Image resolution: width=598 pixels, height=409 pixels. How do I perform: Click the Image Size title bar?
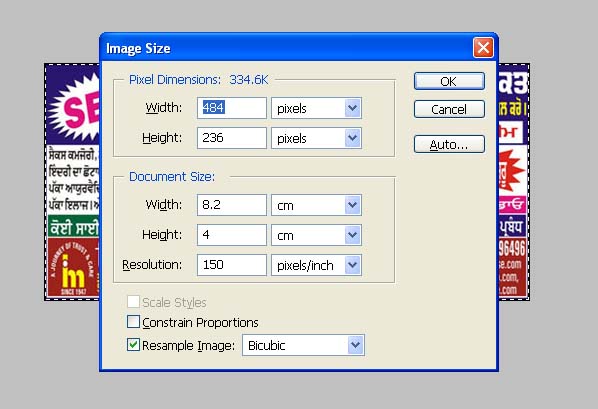click(286, 48)
